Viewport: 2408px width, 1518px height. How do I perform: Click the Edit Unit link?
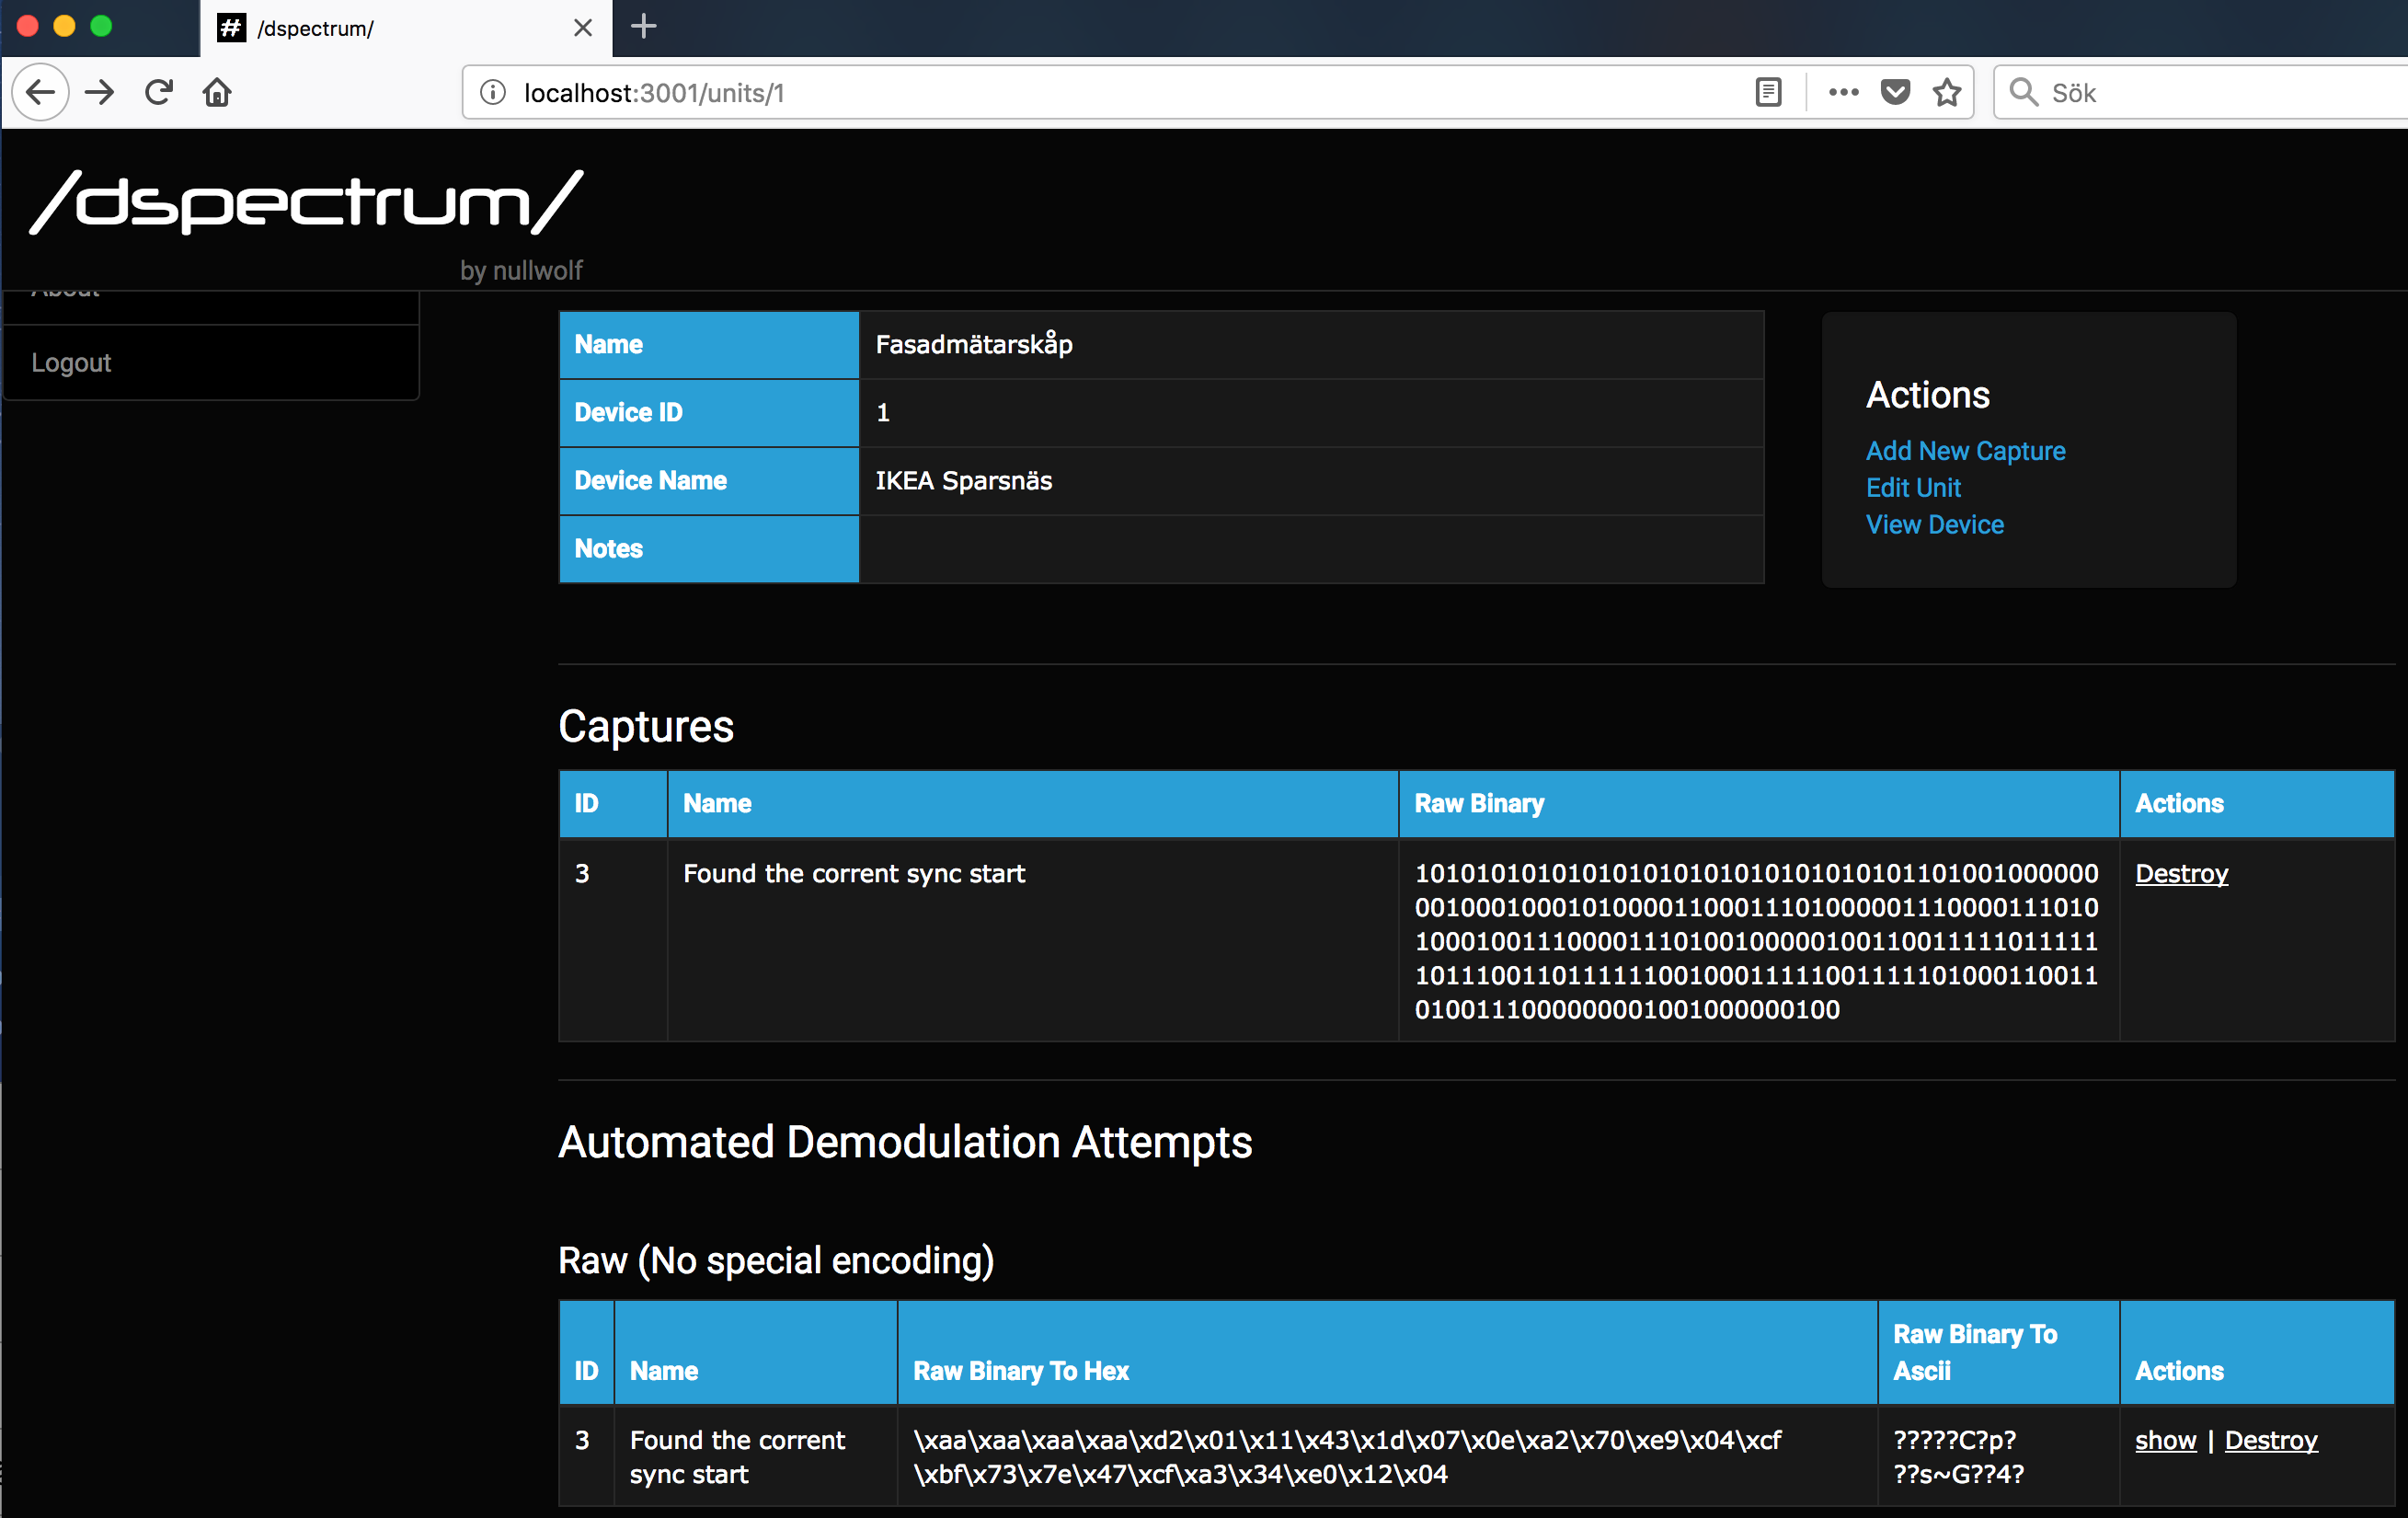(1913, 488)
